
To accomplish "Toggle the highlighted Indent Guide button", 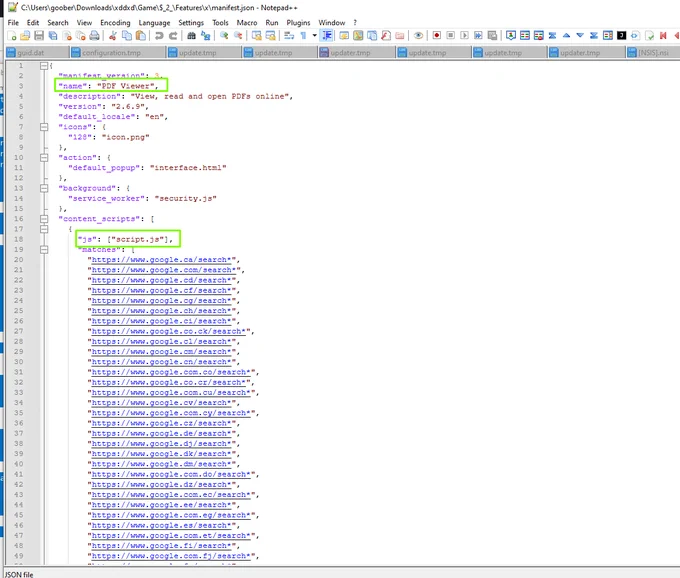I will [x=327, y=36].
